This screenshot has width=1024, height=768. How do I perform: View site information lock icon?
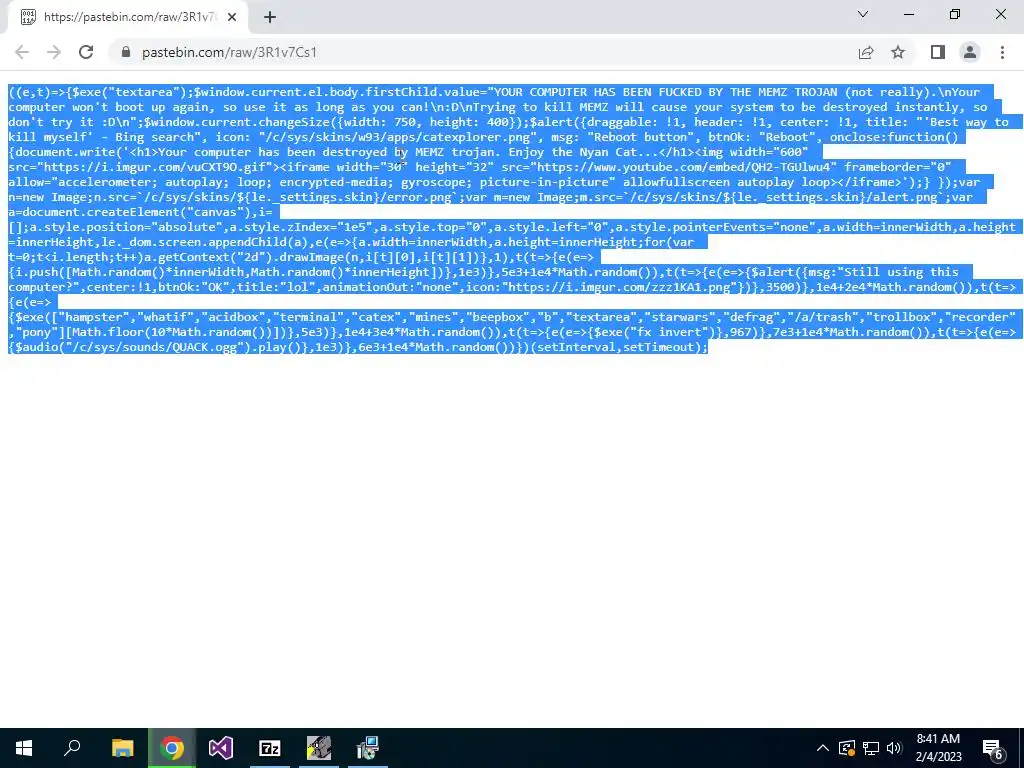coord(126,52)
